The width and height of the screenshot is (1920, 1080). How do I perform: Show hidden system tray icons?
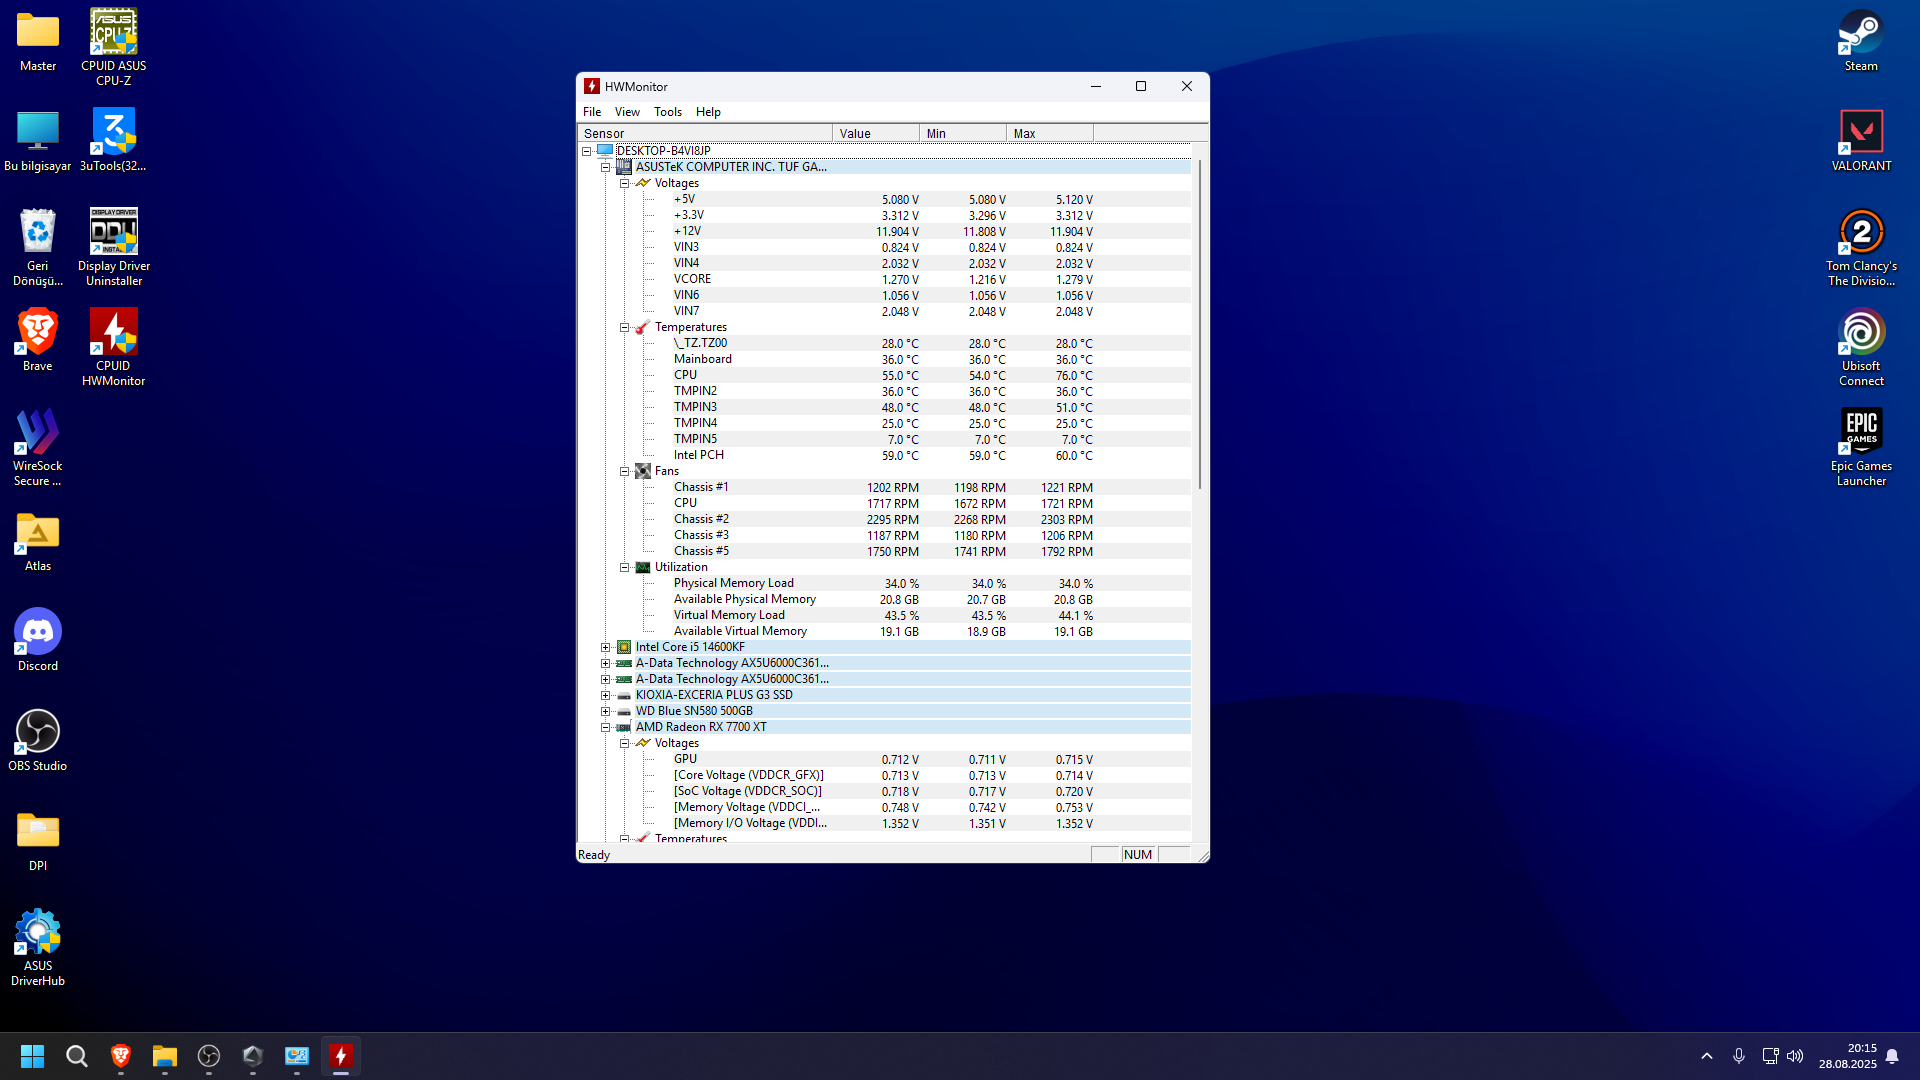tap(1707, 1056)
